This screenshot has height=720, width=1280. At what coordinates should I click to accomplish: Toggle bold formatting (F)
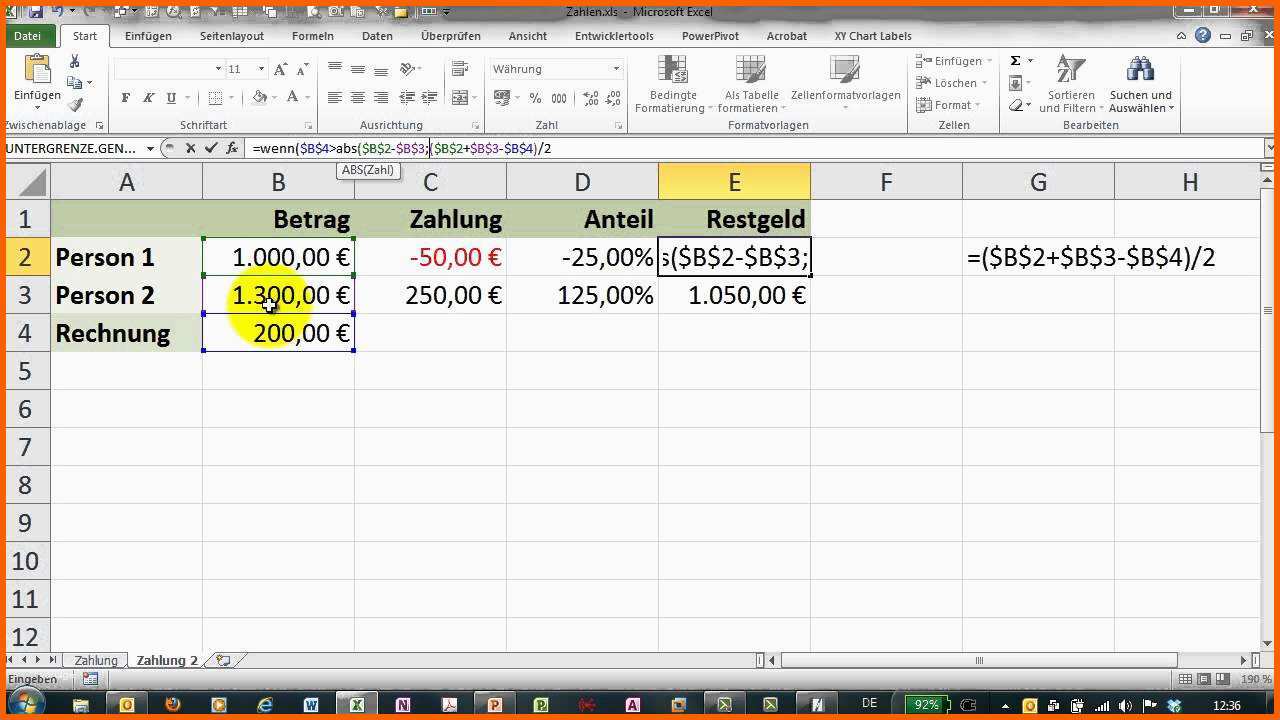pos(125,98)
